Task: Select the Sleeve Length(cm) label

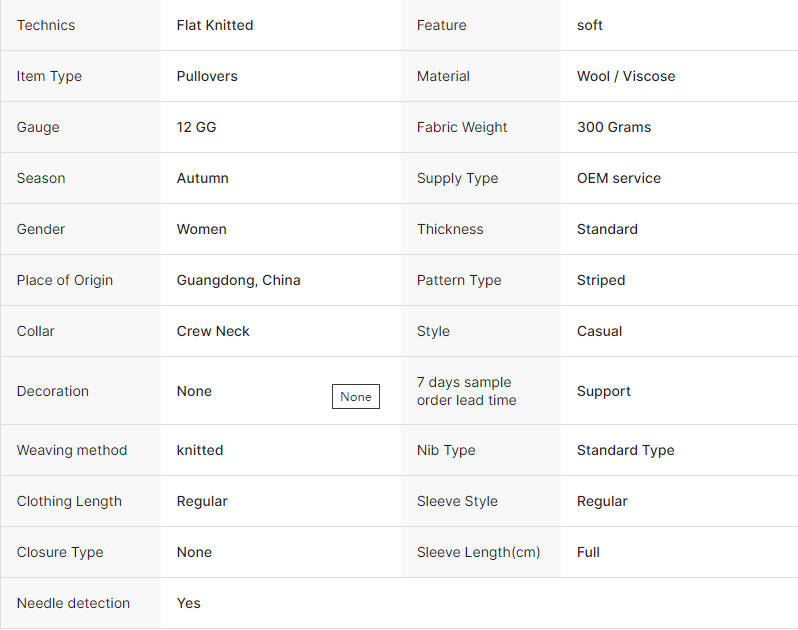Action: click(478, 552)
